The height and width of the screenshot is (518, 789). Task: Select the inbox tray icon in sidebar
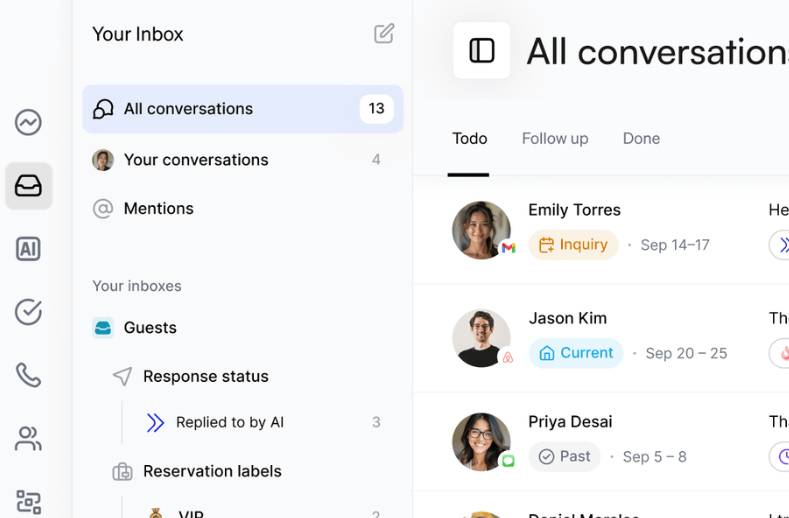click(x=29, y=186)
